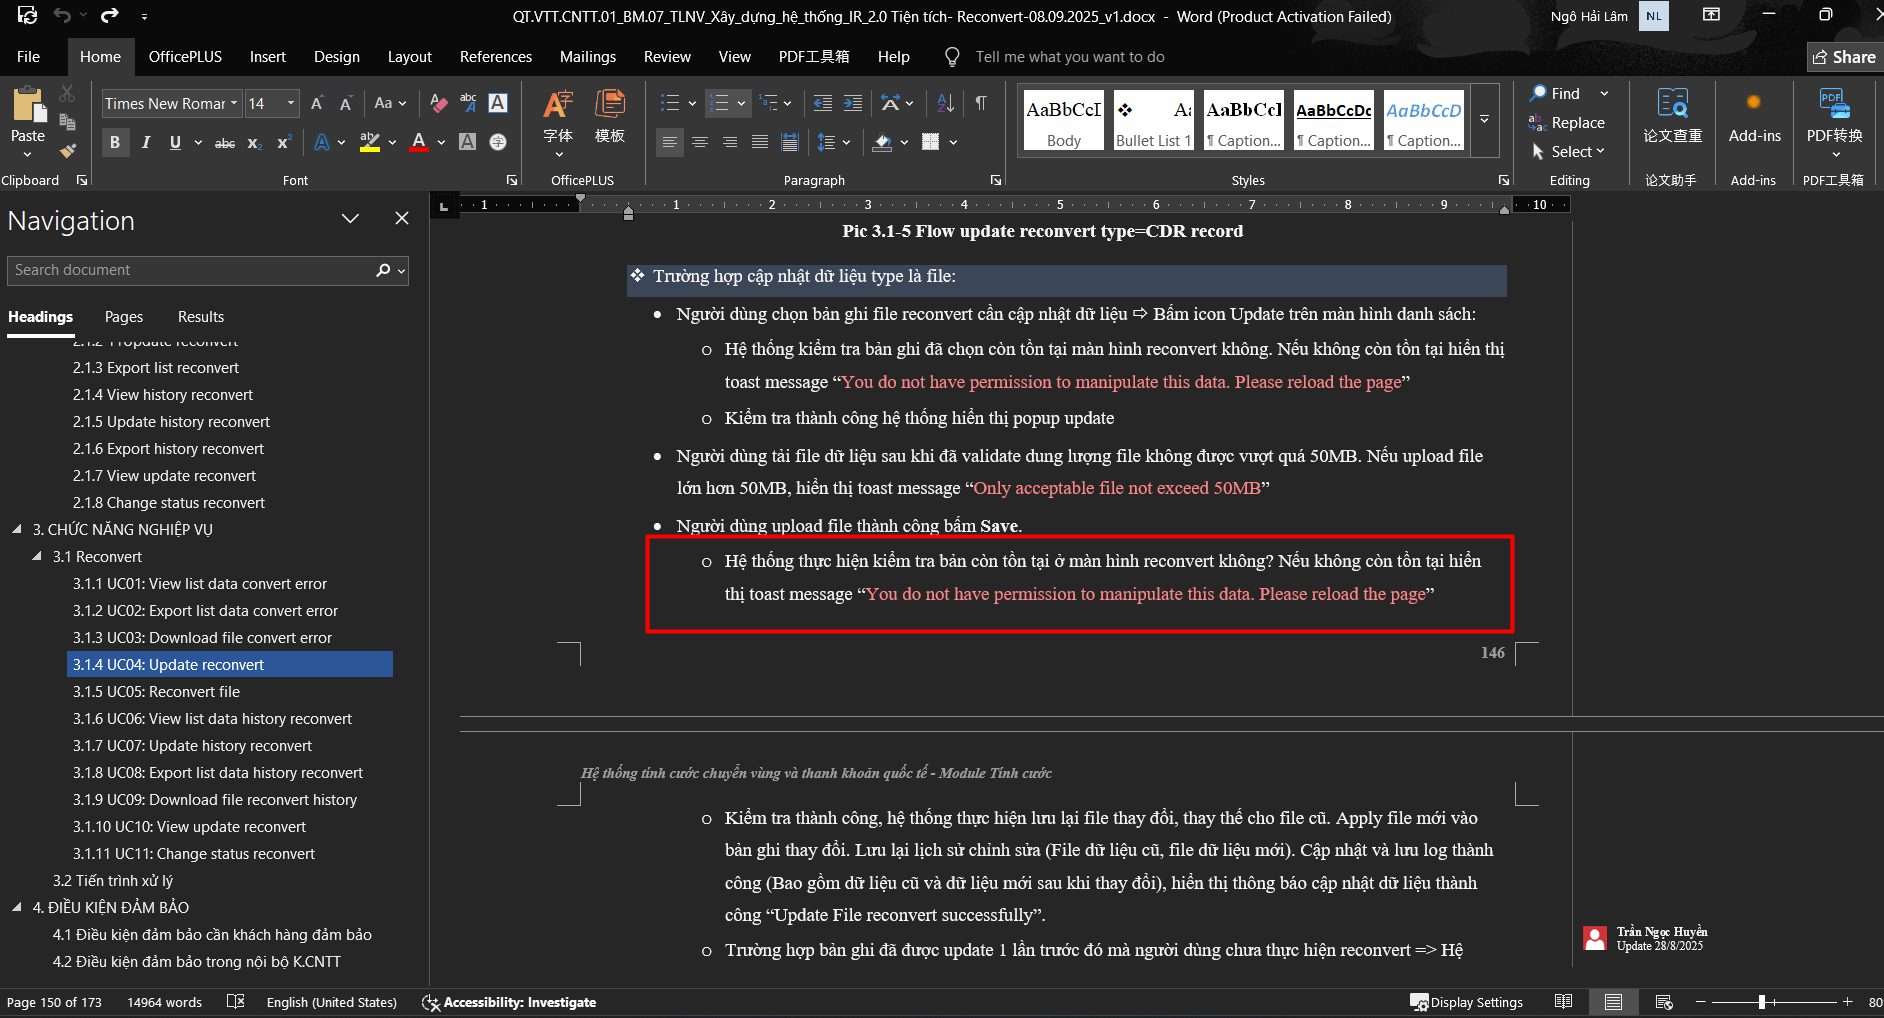Image resolution: width=1884 pixels, height=1018 pixels.
Task: Click the Format Painter icon
Action: pos(67,151)
